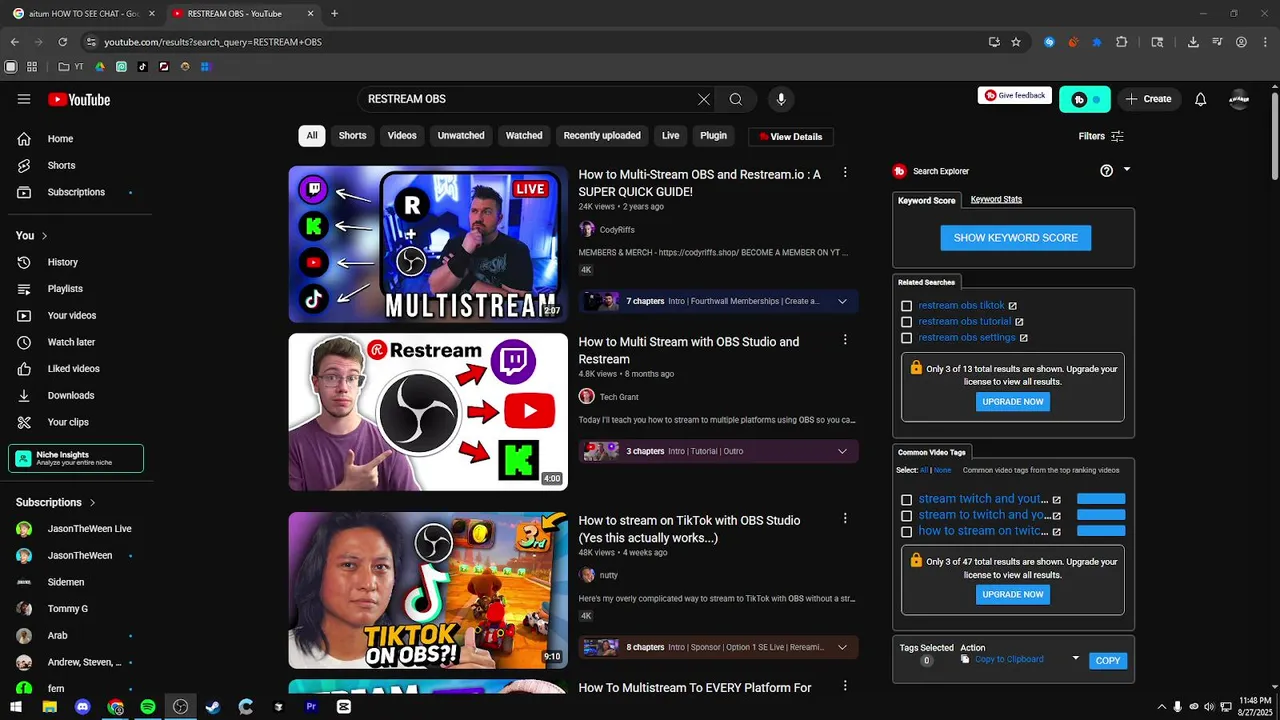Open 'restream obs tiktok' external link icon
Image resolution: width=1280 pixels, height=720 pixels.
coord(1012,306)
